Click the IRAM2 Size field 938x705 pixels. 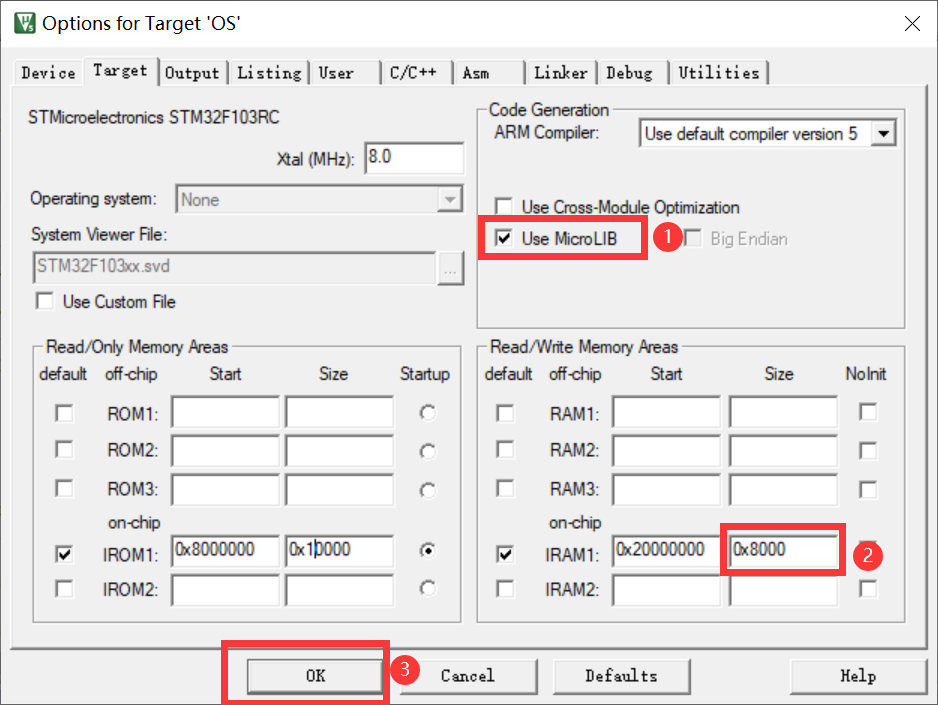[783, 590]
